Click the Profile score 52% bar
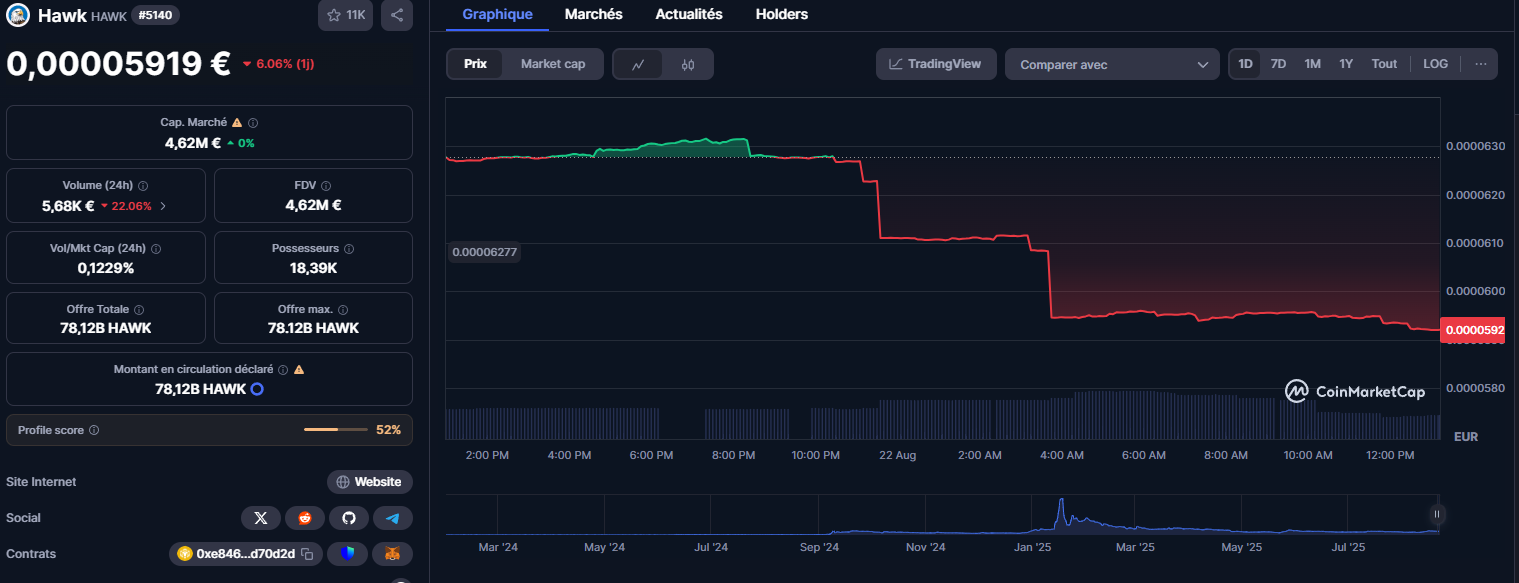This screenshot has width=1519, height=583. pos(335,430)
